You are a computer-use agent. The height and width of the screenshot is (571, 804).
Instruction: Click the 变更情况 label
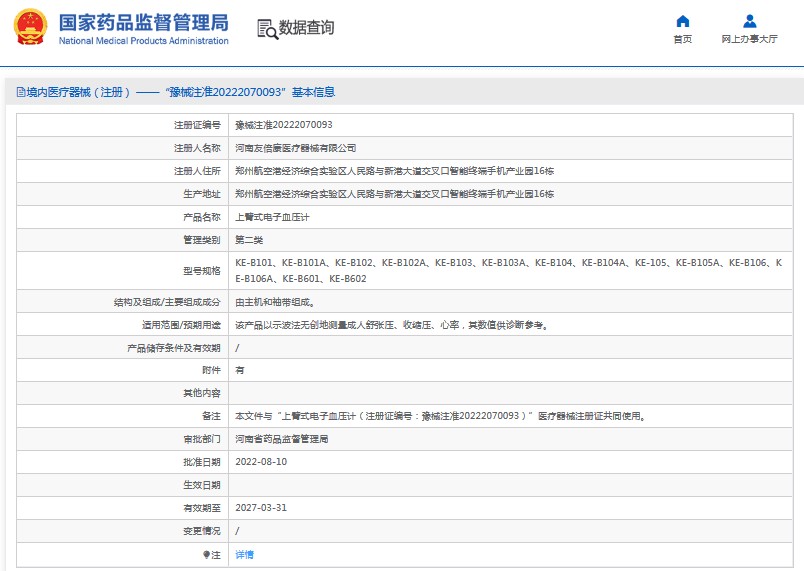tap(202, 531)
